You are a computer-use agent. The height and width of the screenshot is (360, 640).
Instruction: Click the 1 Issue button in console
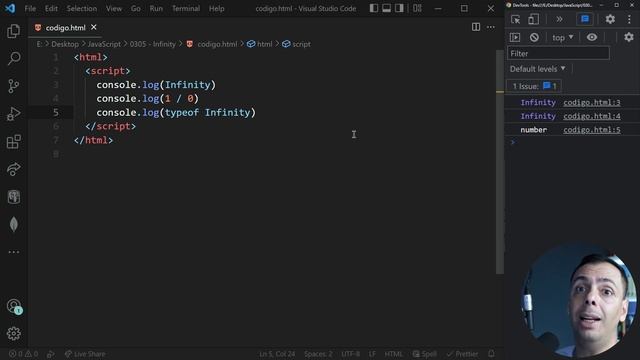[534, 86]
